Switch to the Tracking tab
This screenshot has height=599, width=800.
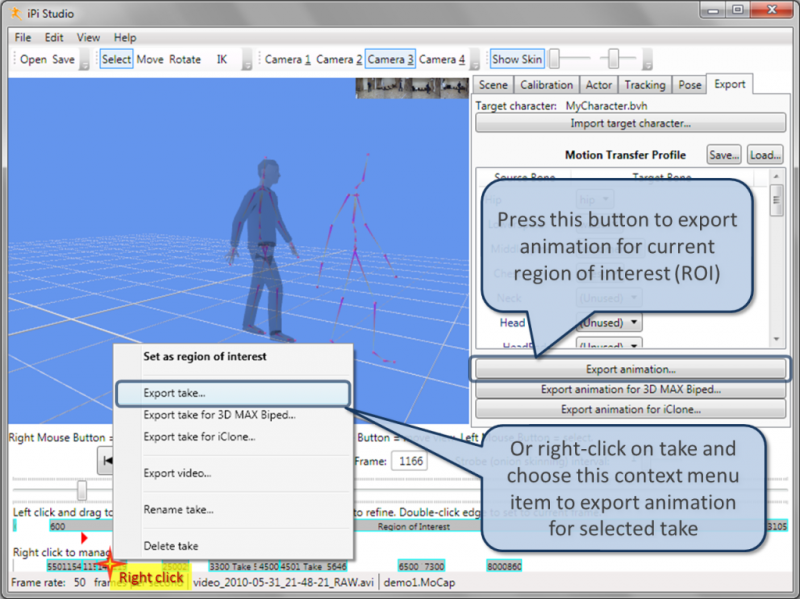pos(645,85)
